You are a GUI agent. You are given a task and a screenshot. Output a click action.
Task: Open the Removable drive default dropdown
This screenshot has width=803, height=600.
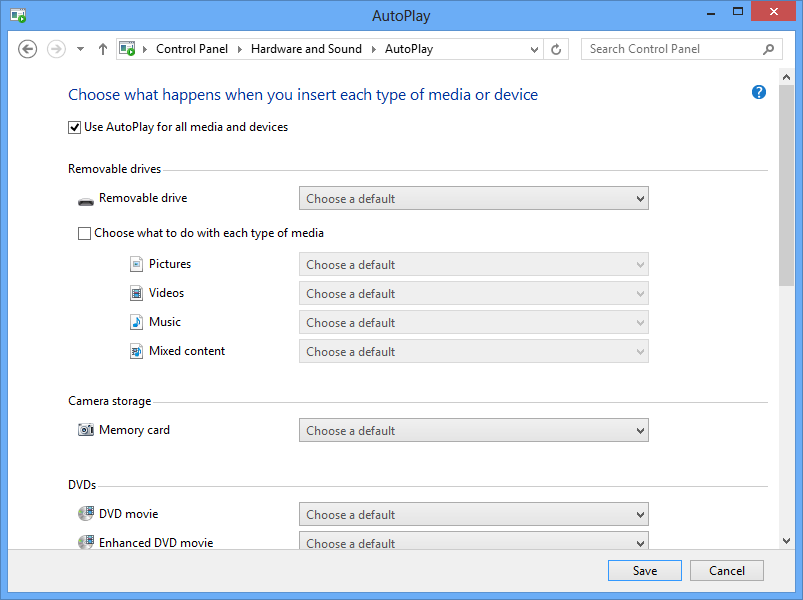(473, 199)
